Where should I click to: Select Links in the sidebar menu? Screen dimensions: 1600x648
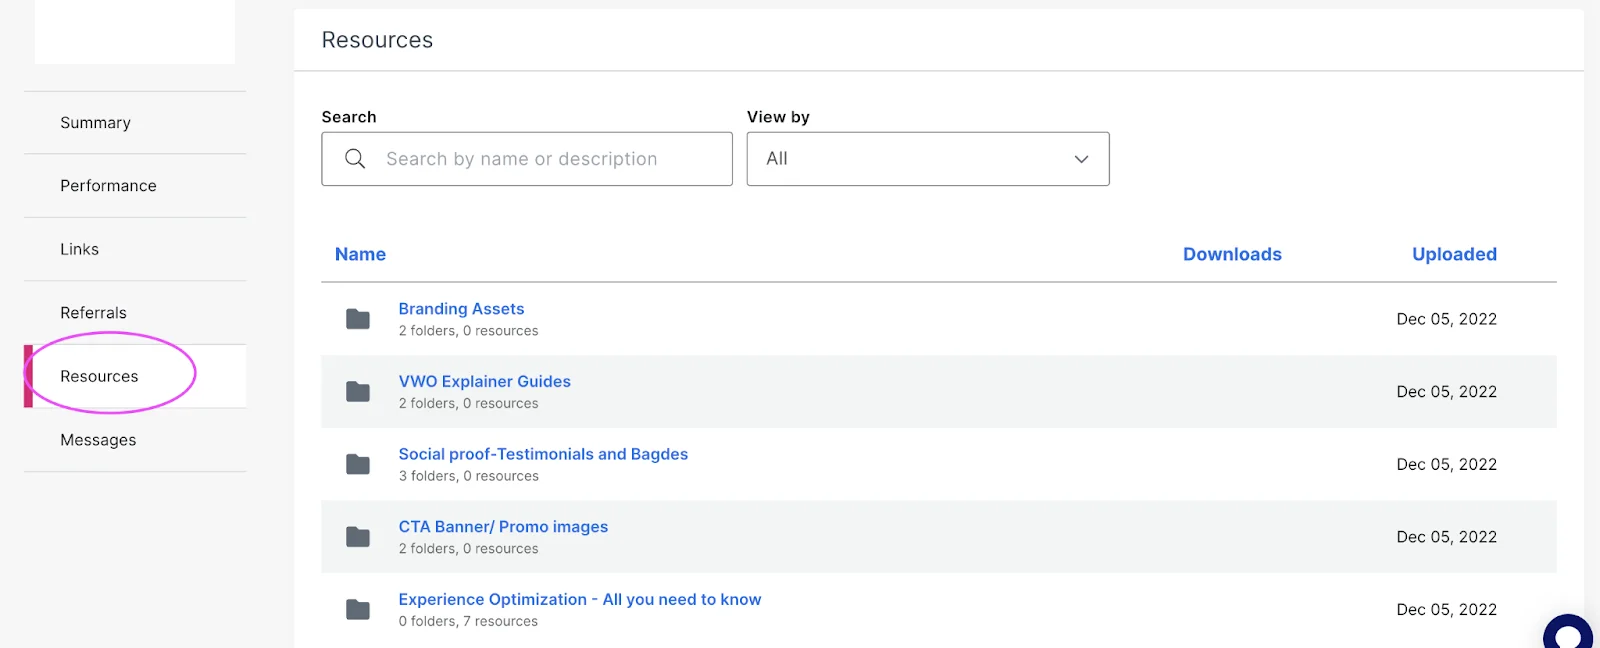pyautogui.click(x=79, y=249)
